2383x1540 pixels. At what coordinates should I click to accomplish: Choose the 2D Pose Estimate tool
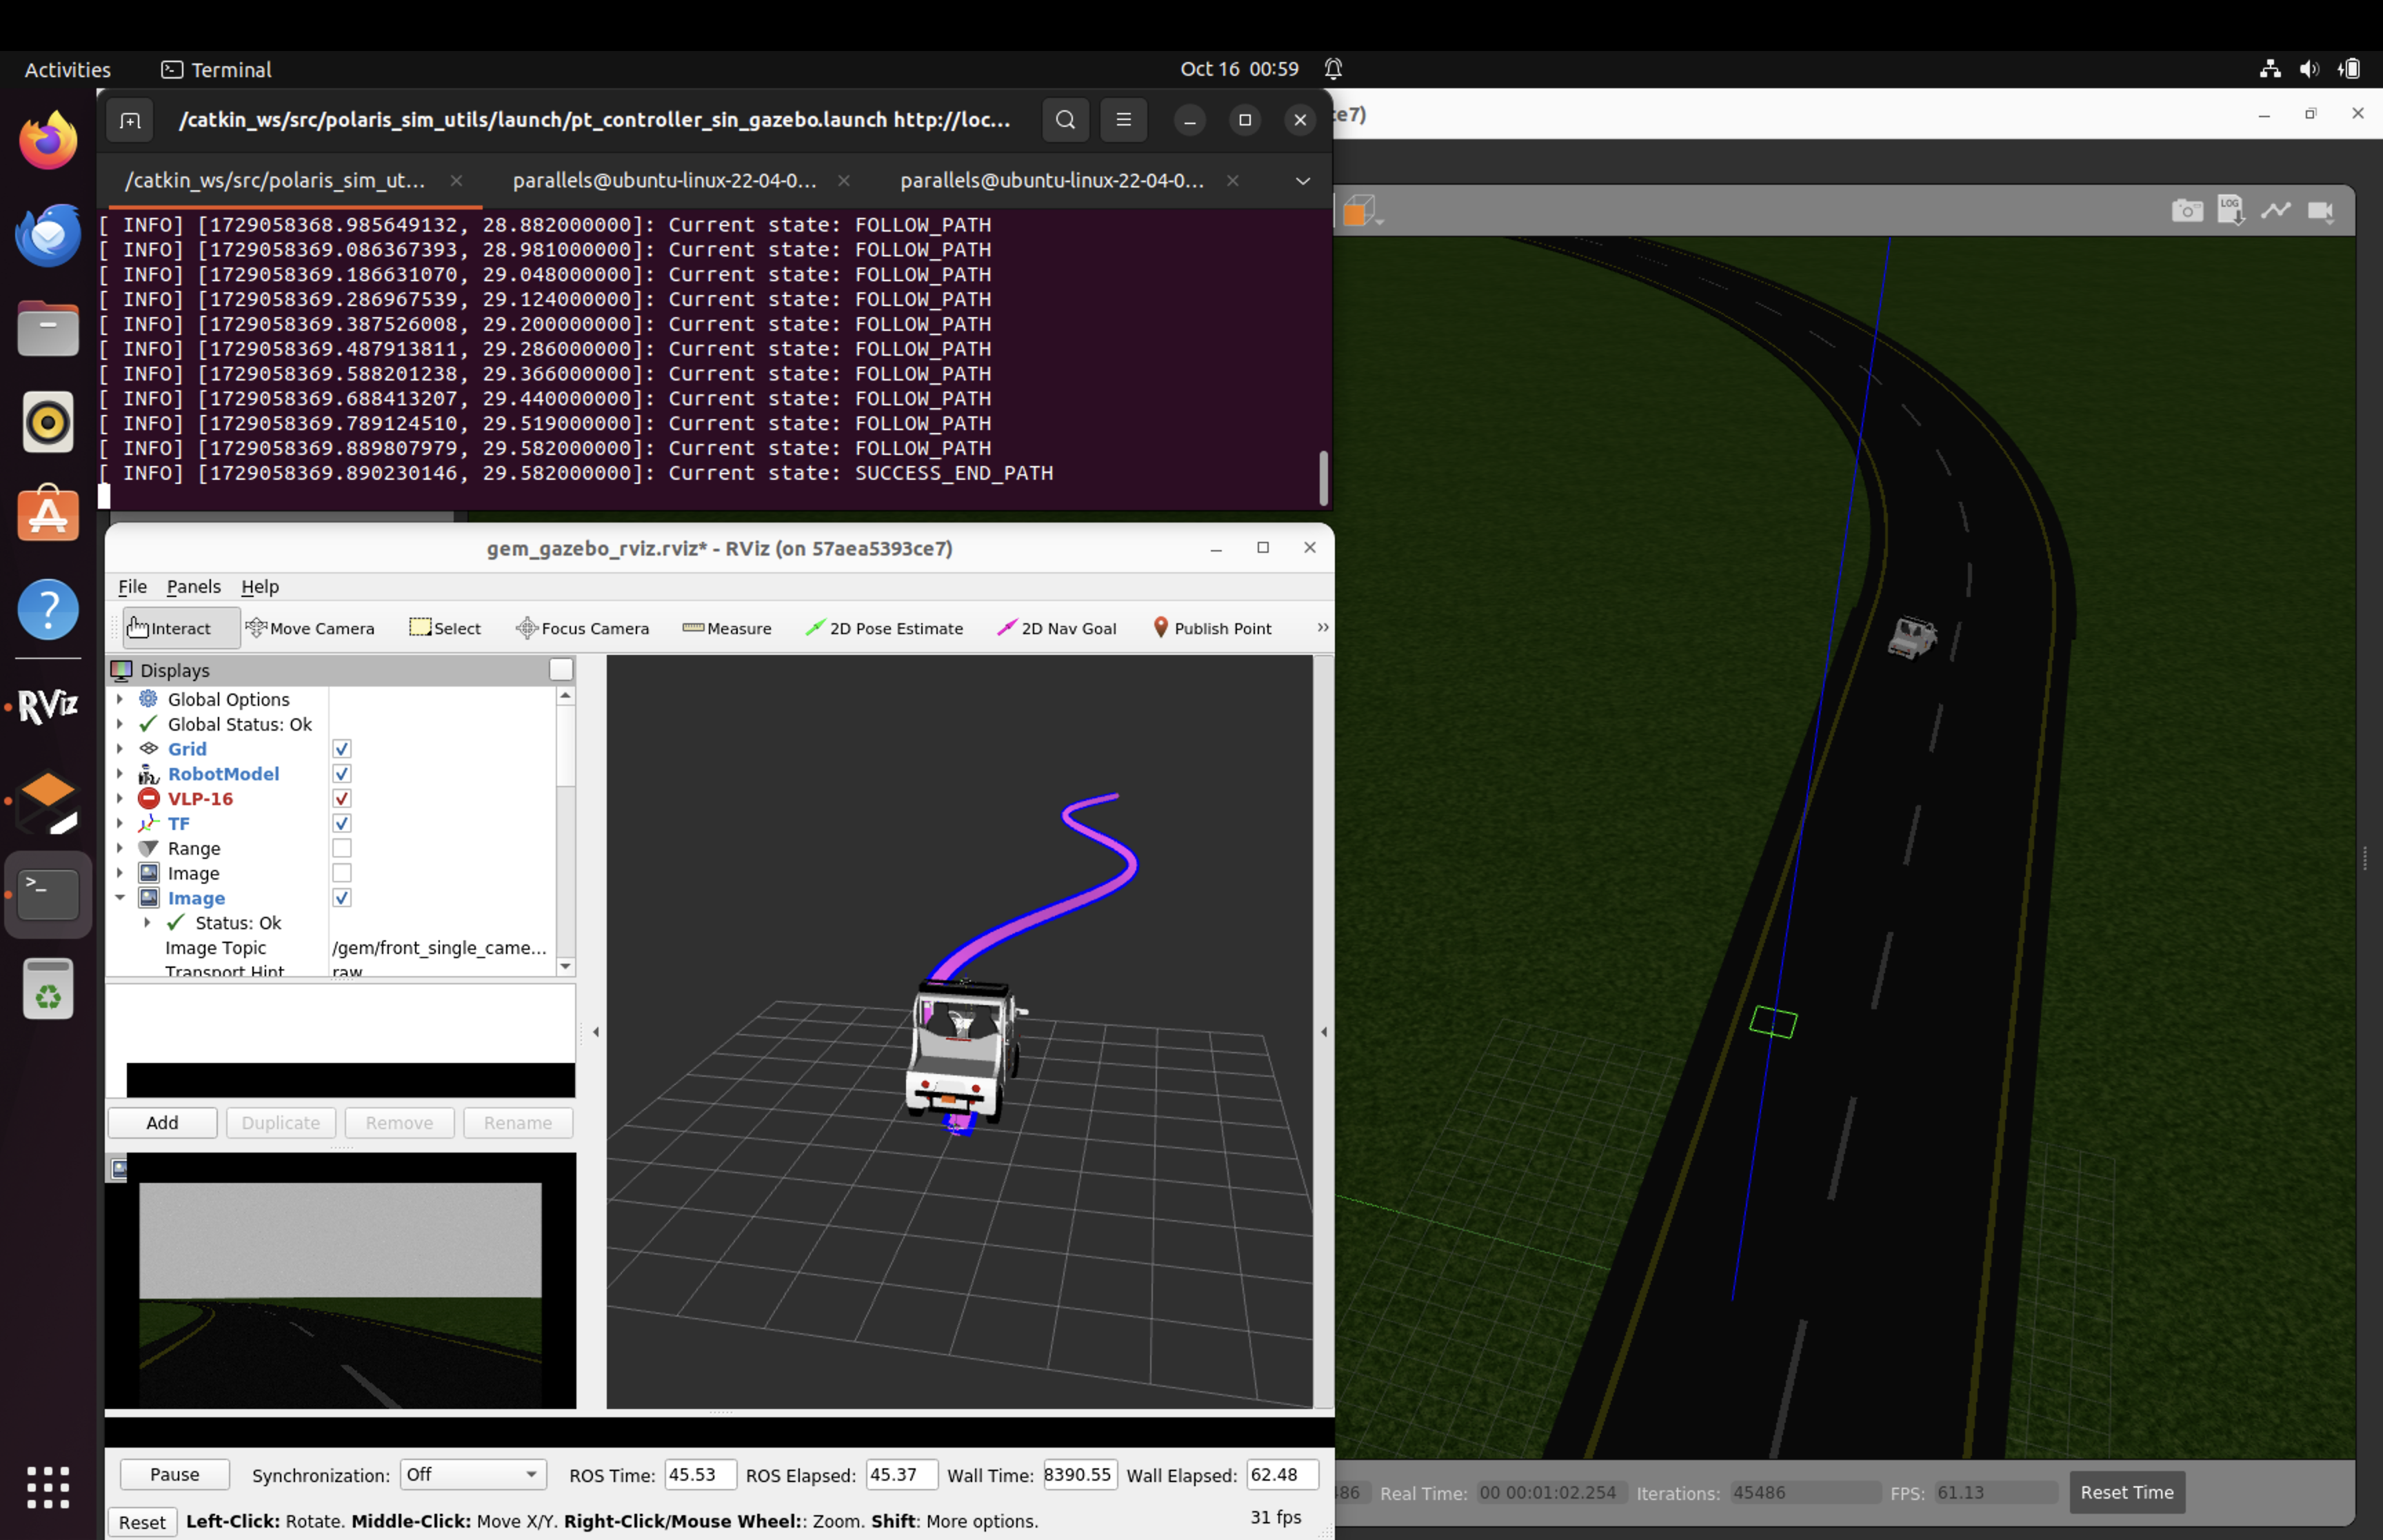[884, 628]
